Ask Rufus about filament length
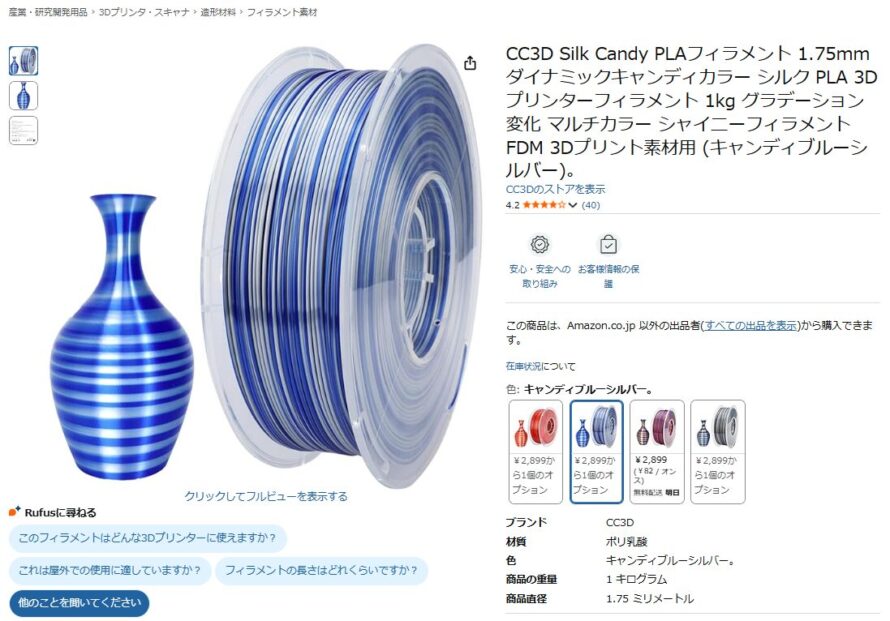The width and height of the screenshot is (890, 621). (x=321, y=570)
